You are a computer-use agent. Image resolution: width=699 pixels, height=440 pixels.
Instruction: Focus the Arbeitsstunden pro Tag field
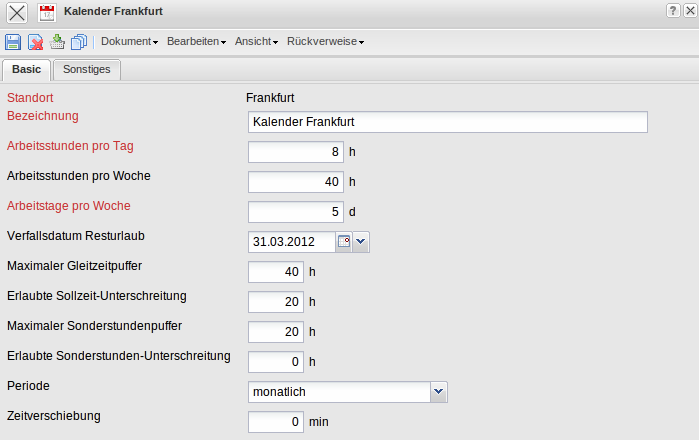[296, 152]
